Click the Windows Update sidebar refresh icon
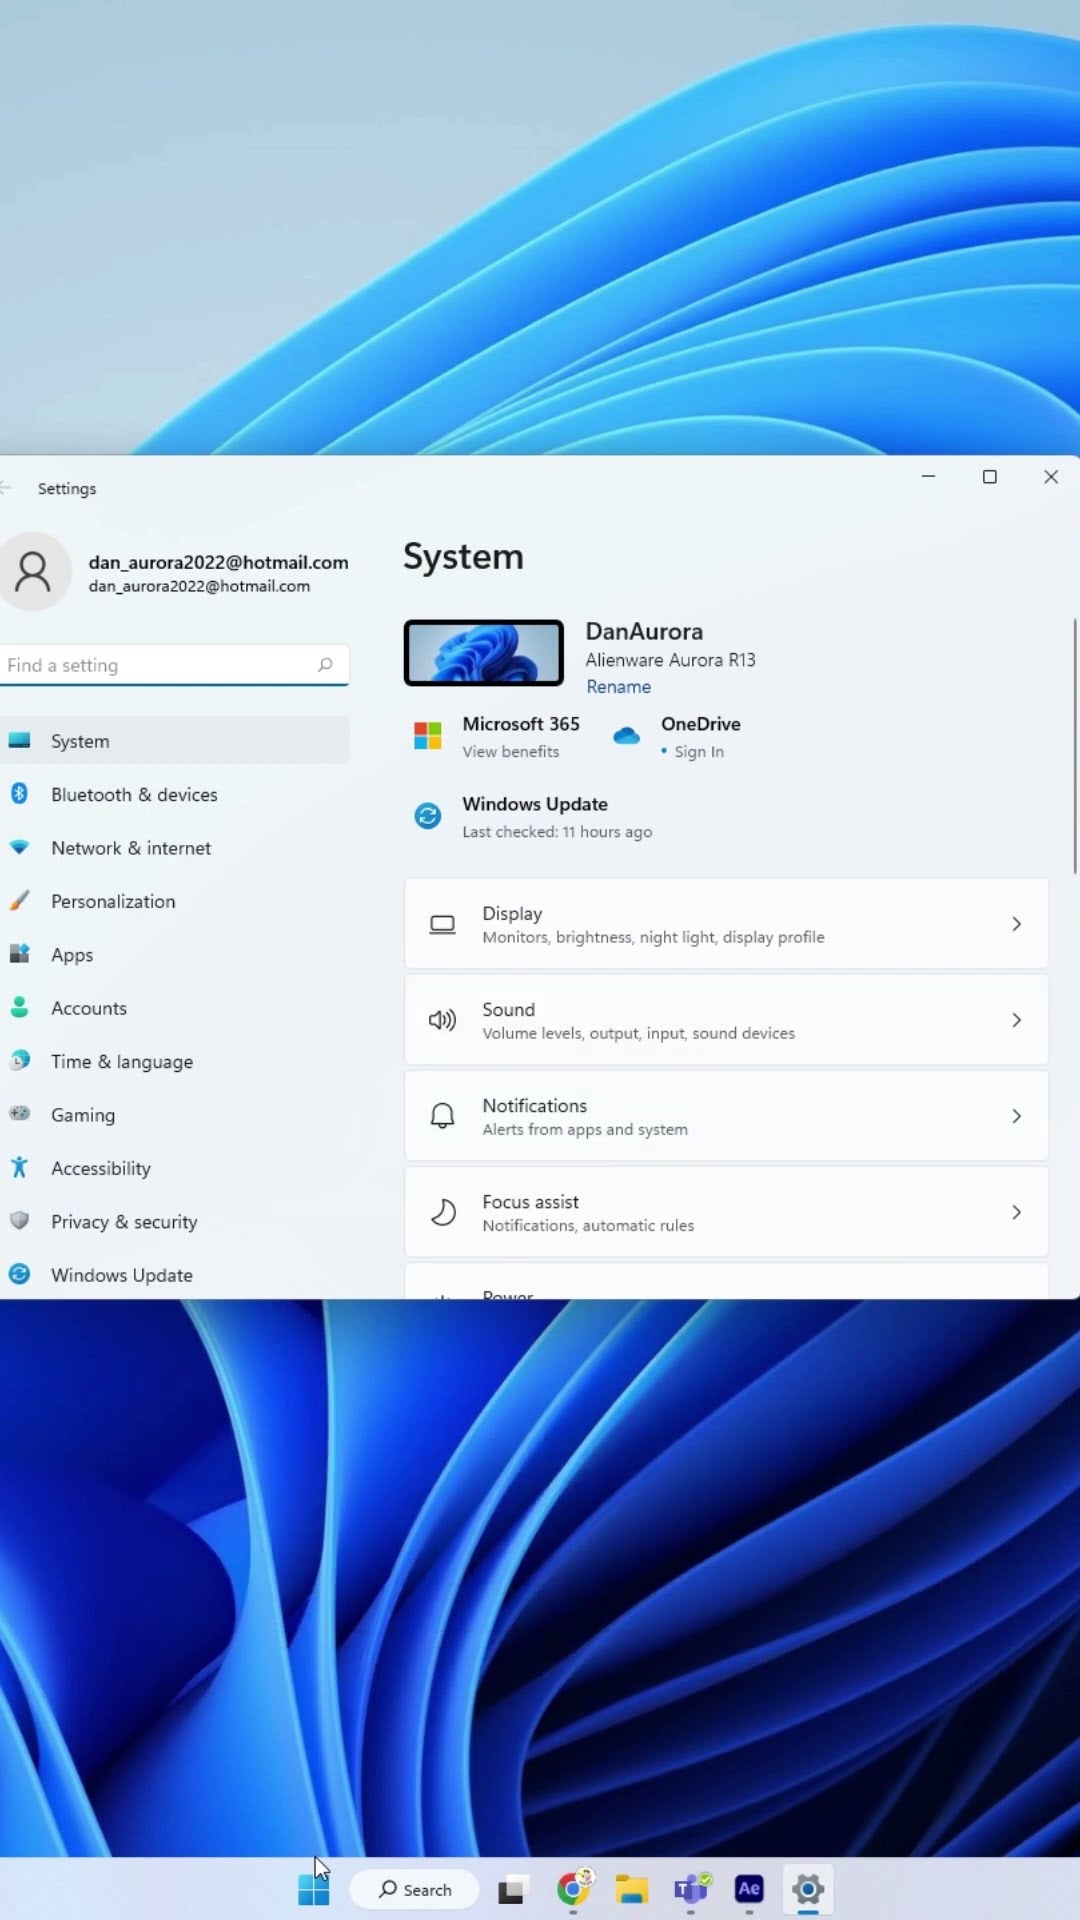Viewport: 1080px width, 1920px height. (19, 1274)
